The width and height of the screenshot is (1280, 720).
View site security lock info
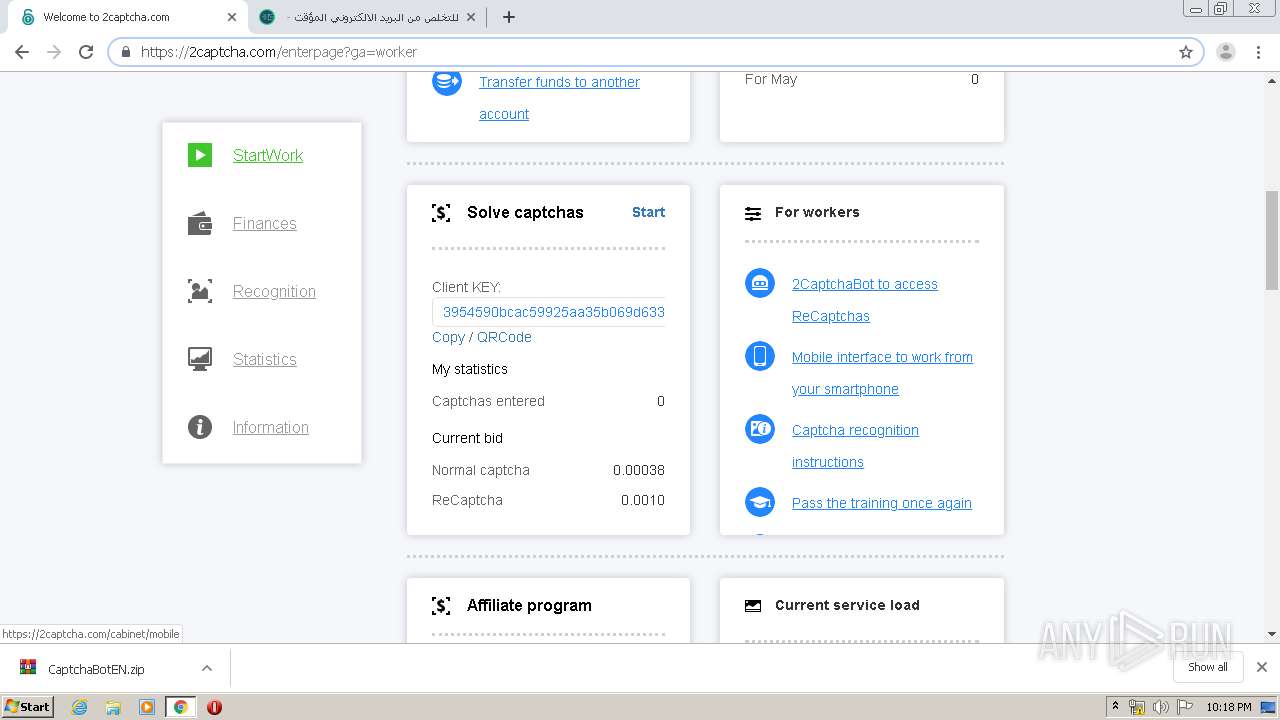click(126, 52)
